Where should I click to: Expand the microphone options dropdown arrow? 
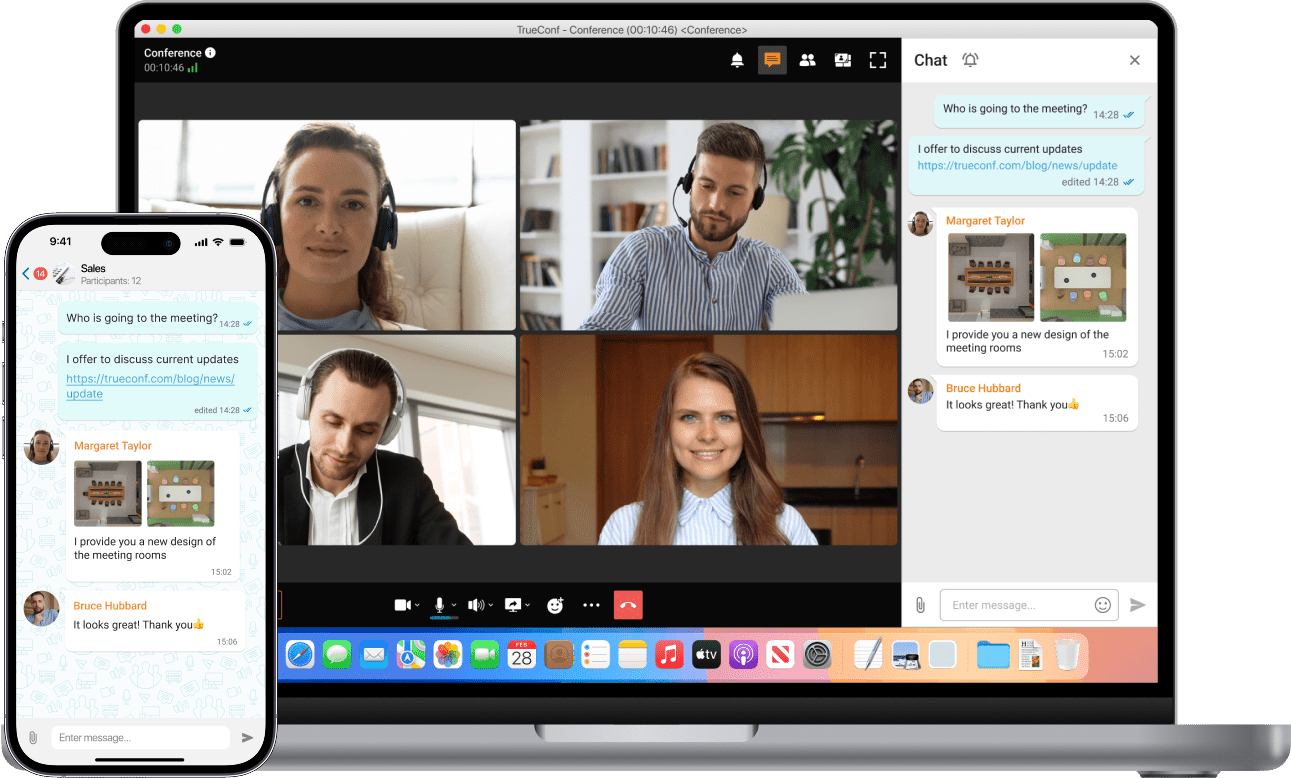[454, 606]
